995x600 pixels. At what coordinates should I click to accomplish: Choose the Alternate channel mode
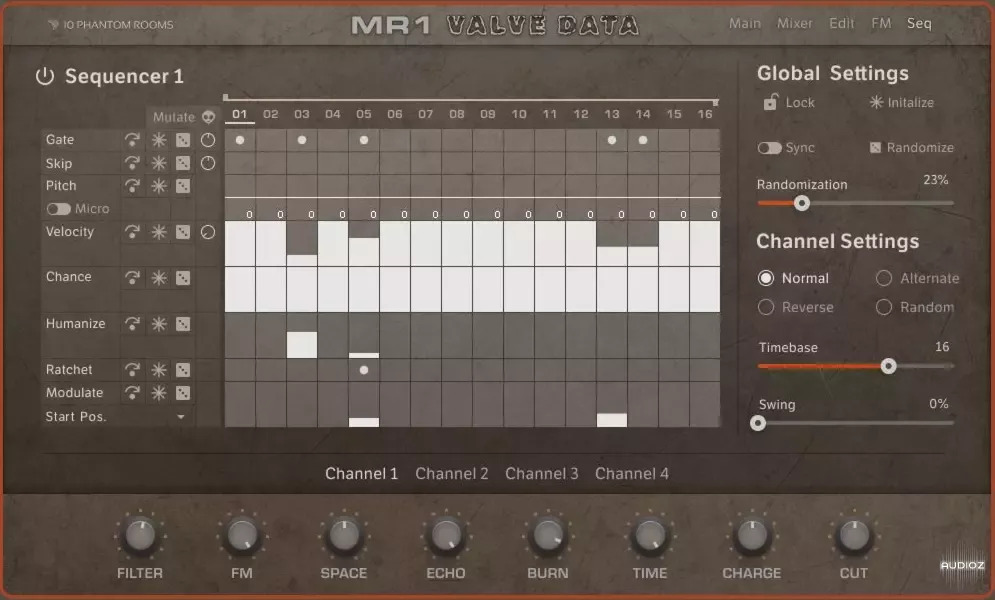[x=884, y=278]
